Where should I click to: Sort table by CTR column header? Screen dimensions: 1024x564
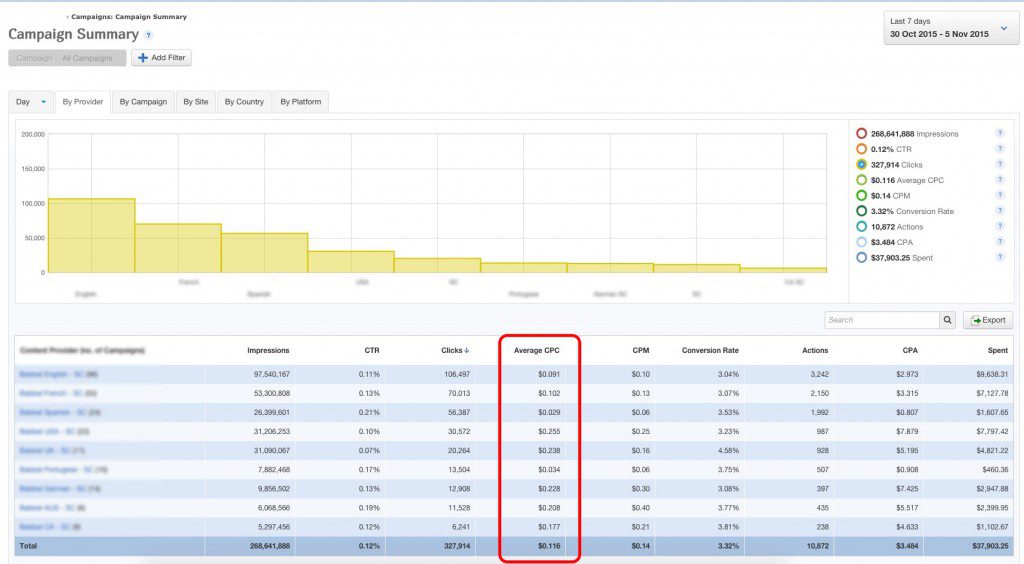click(372, 351)
